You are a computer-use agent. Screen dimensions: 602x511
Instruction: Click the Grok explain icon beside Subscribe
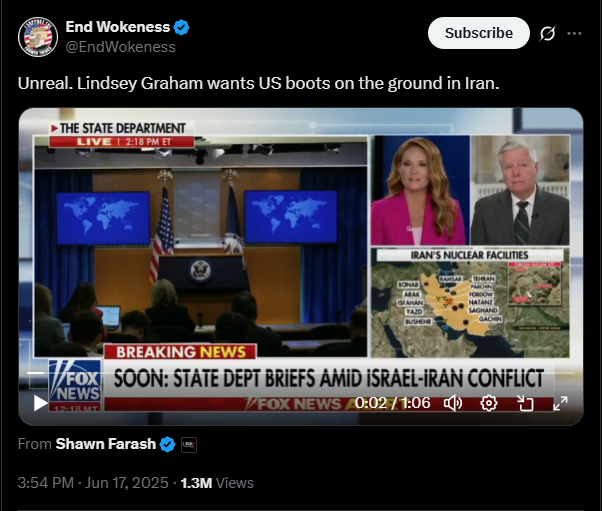pos(547,33)
